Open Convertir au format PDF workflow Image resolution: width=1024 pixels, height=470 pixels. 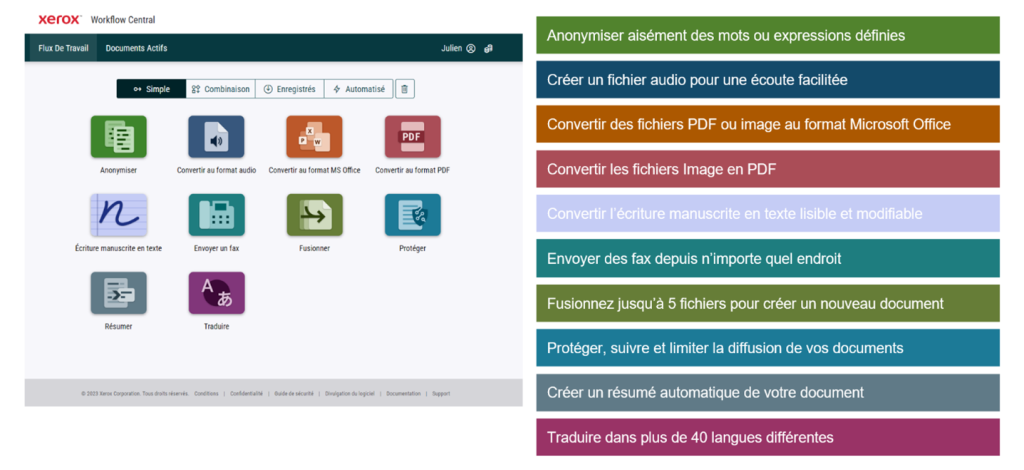[412, 137]
